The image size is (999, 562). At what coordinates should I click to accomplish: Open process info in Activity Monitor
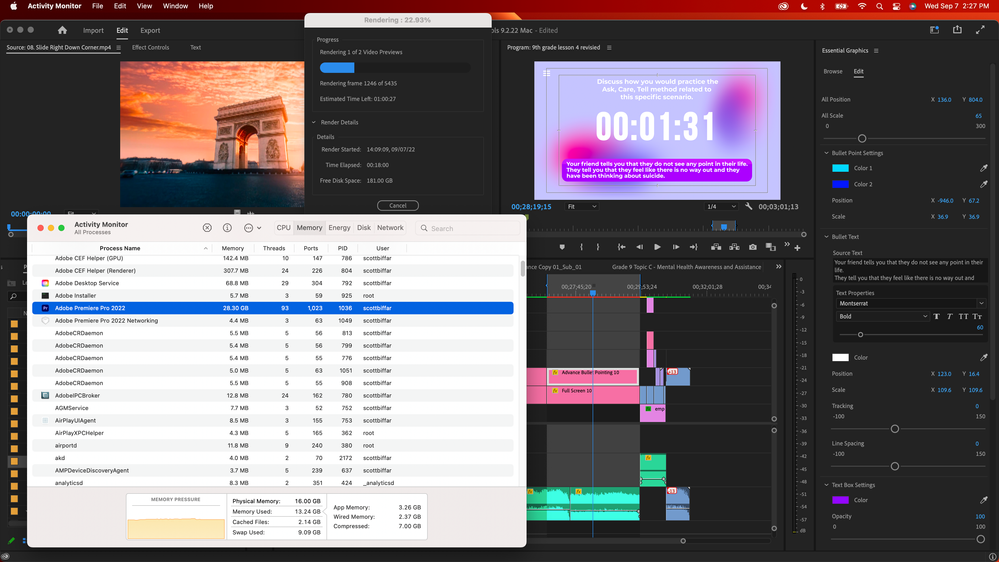(x=227, y=228)
